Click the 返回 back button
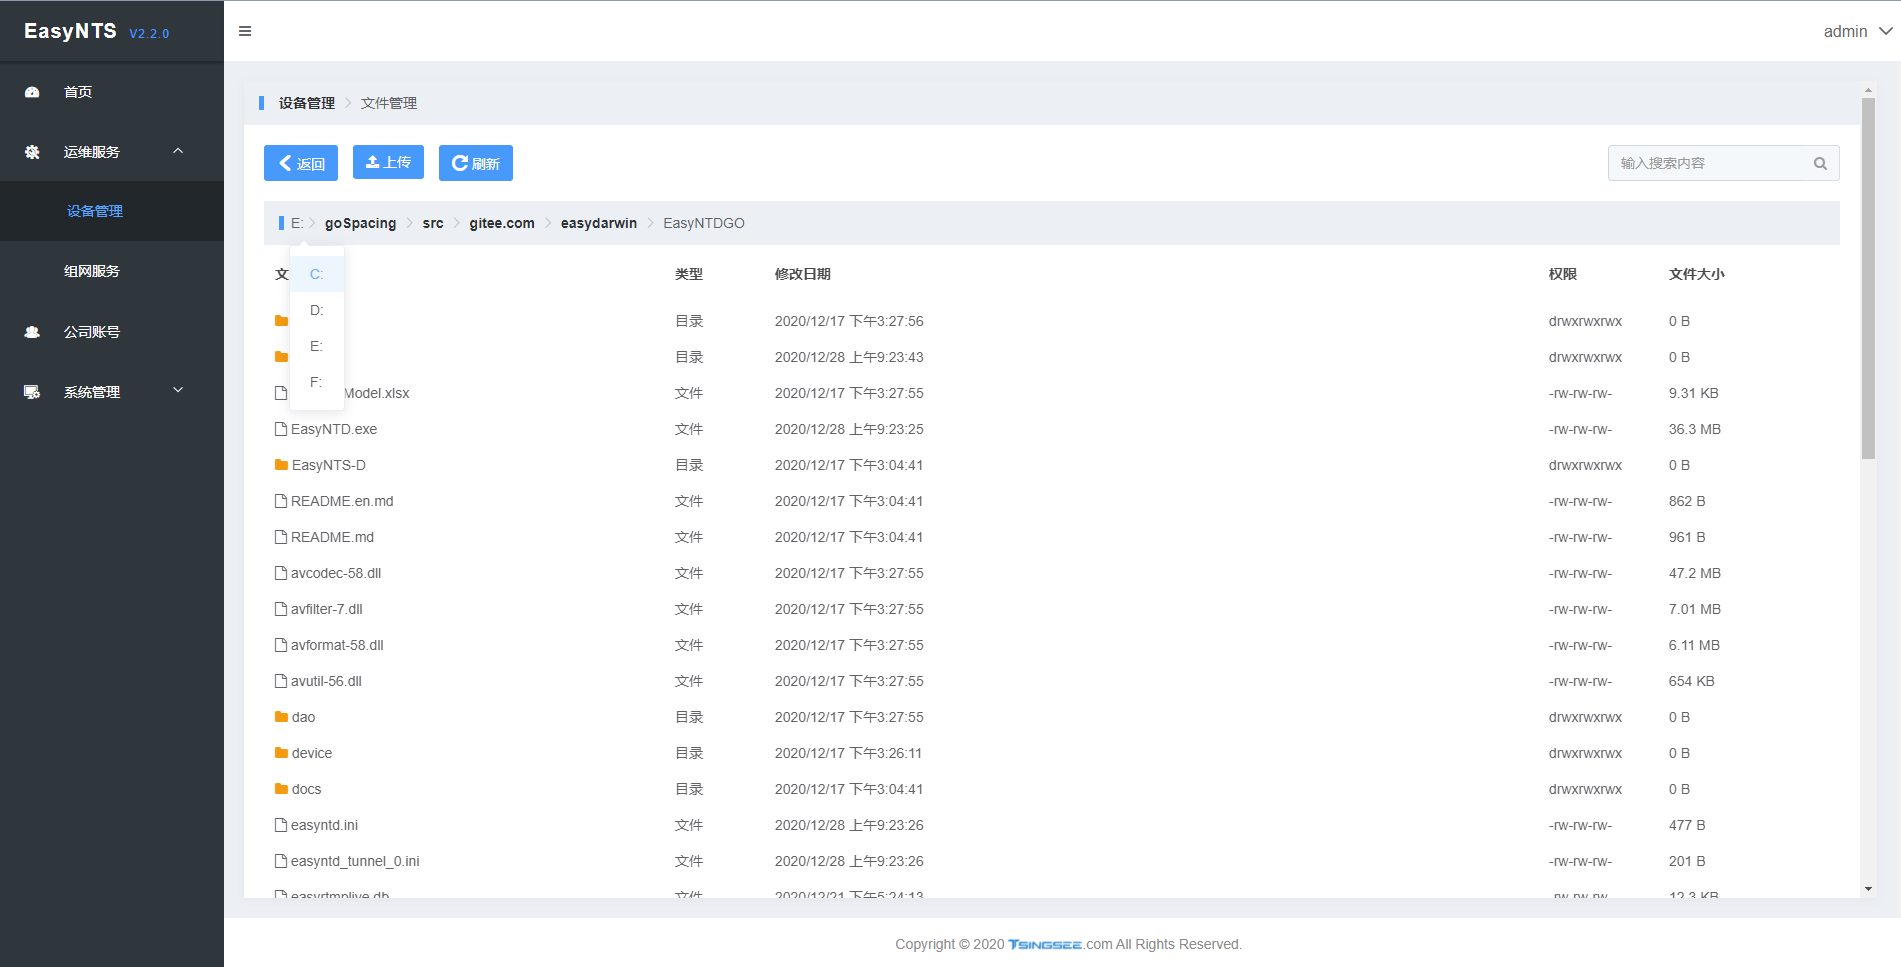The width and height of the screenshot is (1901, 967). tap(301, 163)
